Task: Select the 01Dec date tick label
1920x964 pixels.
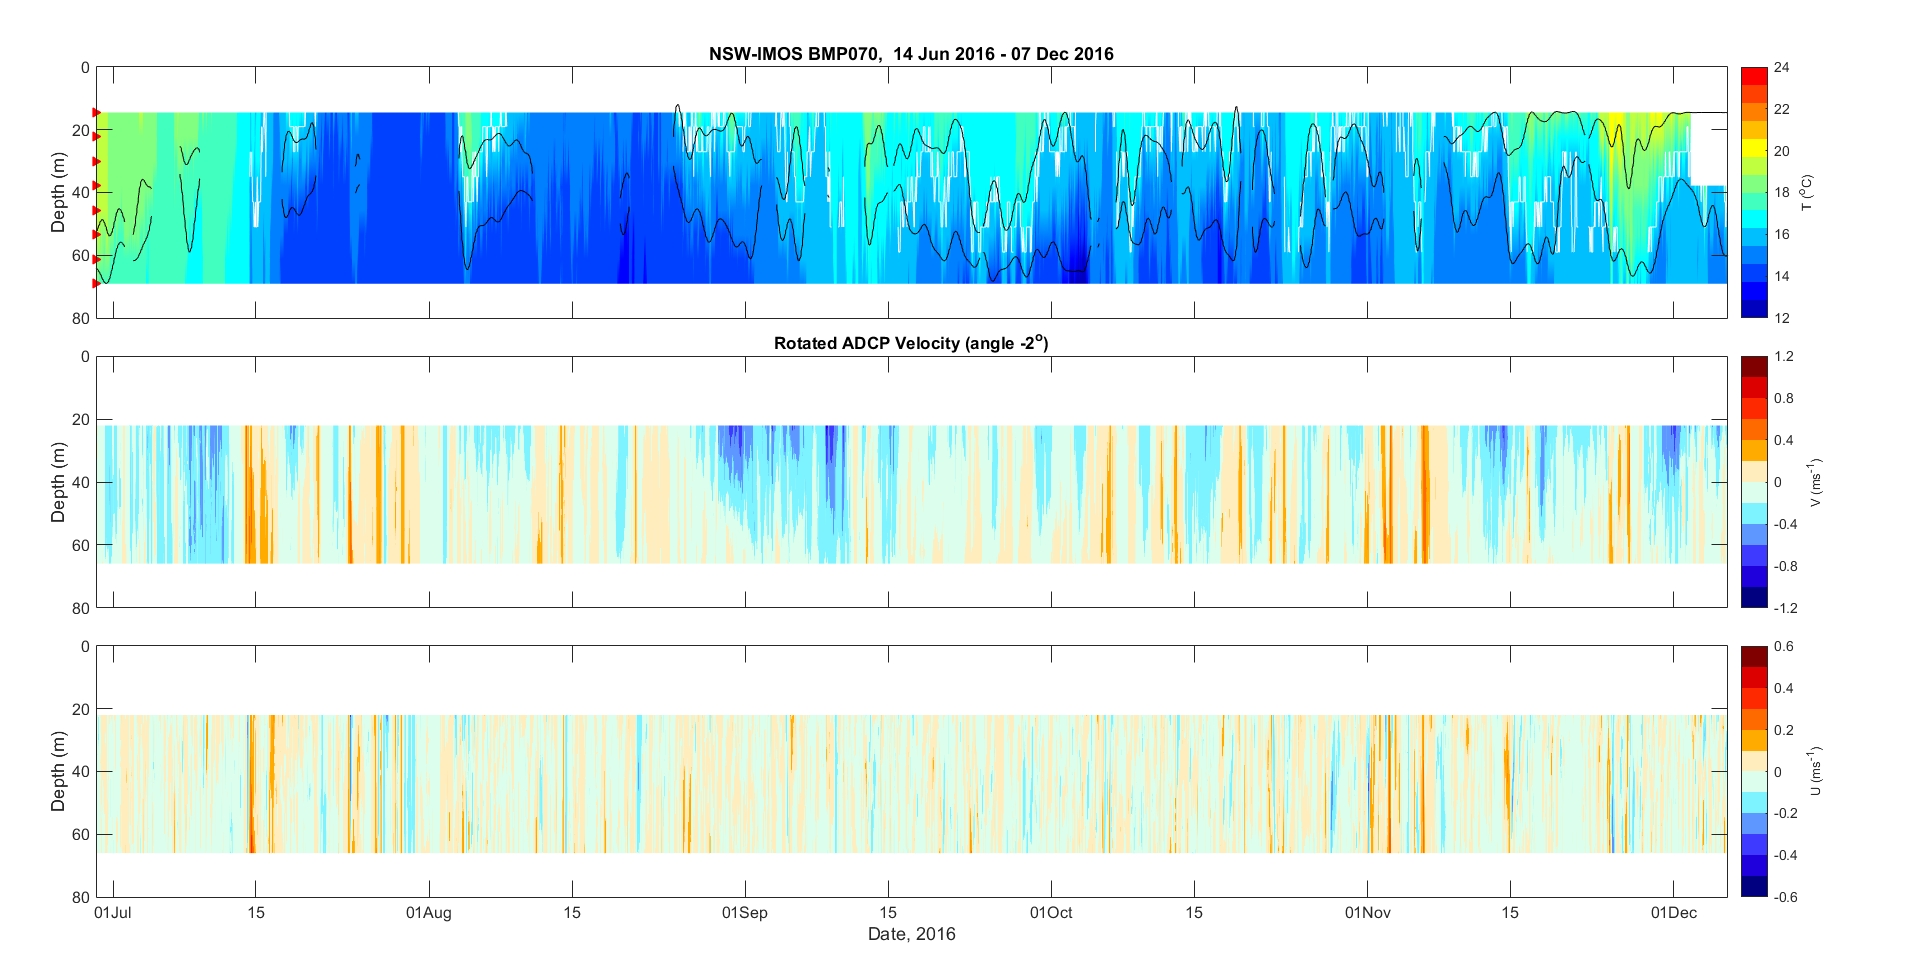Action: coord(1673,912)
